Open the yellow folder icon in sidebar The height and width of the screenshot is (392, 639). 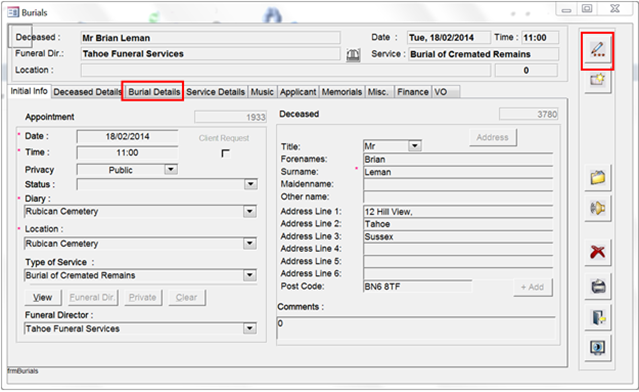click(x=597, y=177)
